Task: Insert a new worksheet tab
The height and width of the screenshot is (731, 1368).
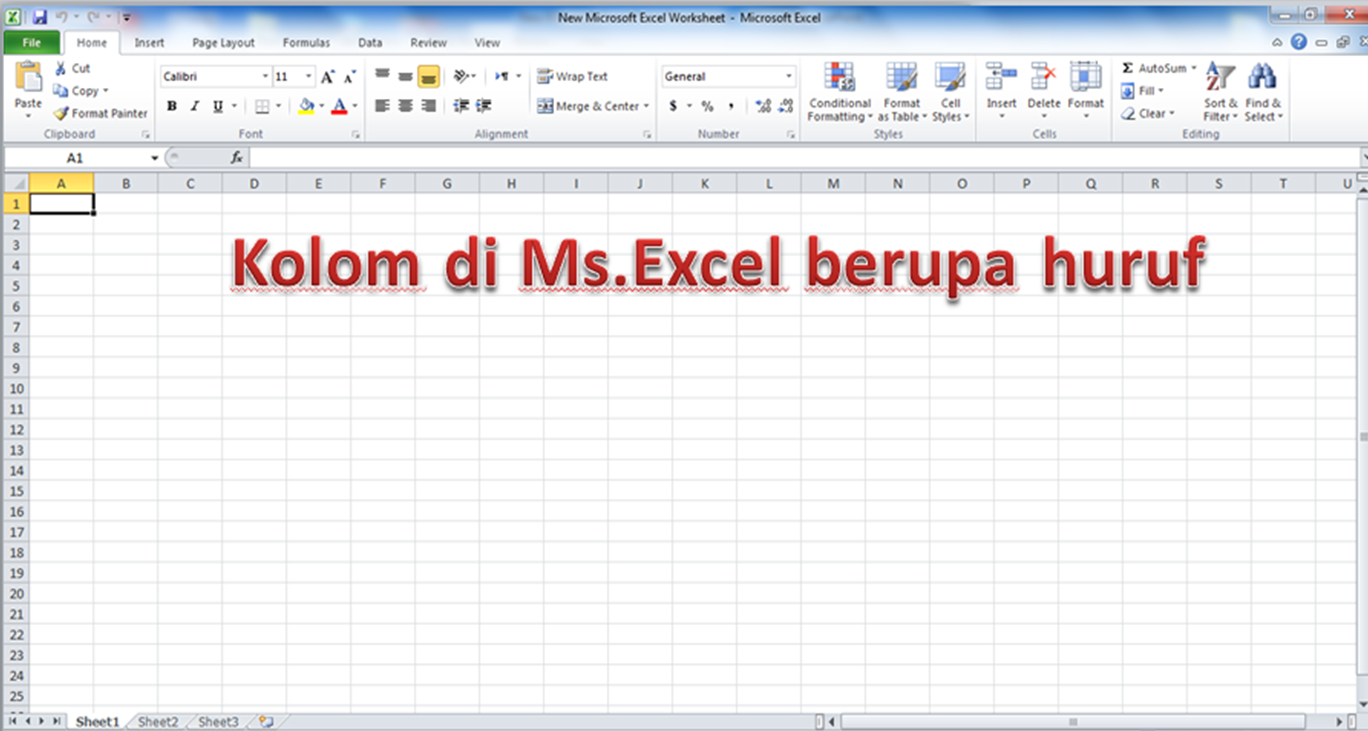Action: (x=266, y=721)
